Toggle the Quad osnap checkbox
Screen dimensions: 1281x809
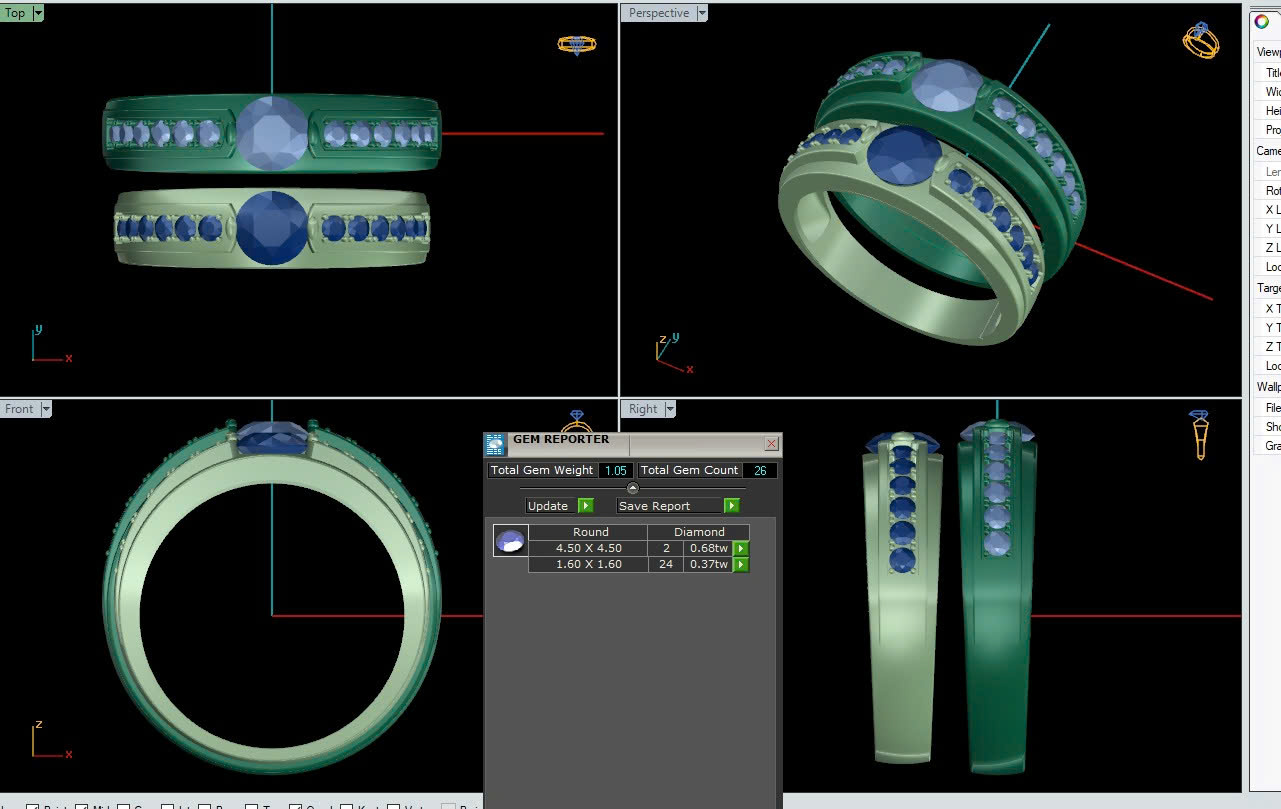click(296, 807)
